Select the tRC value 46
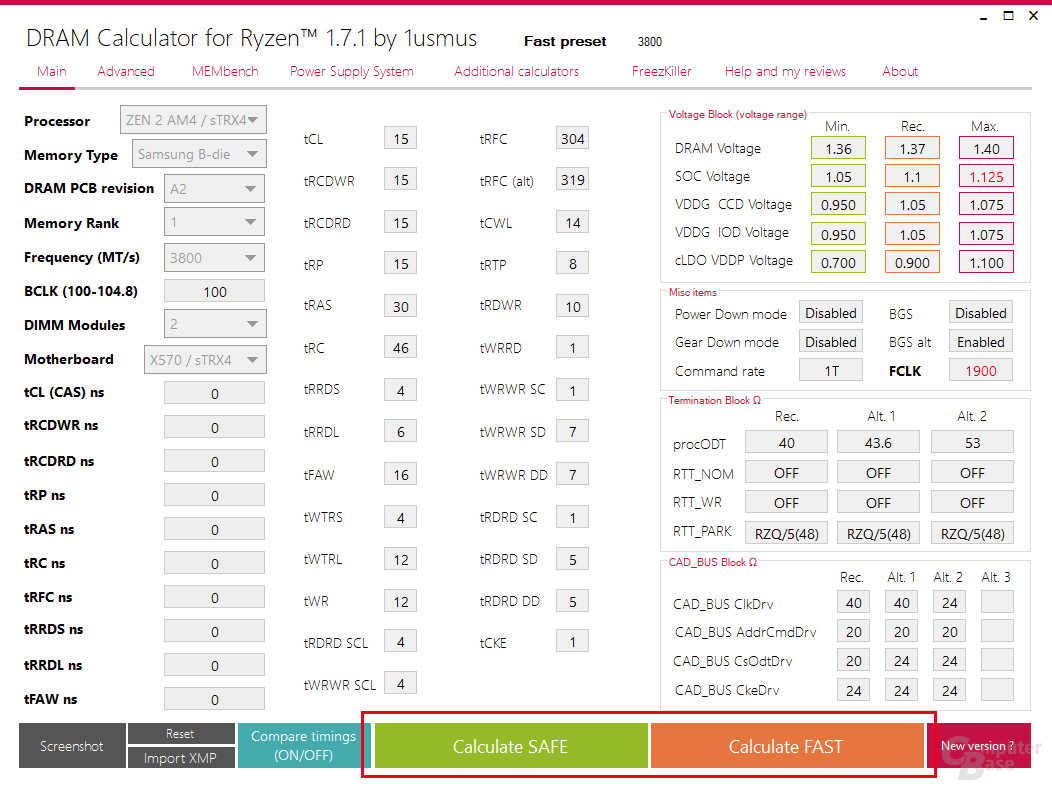 [x=401, y=348]
